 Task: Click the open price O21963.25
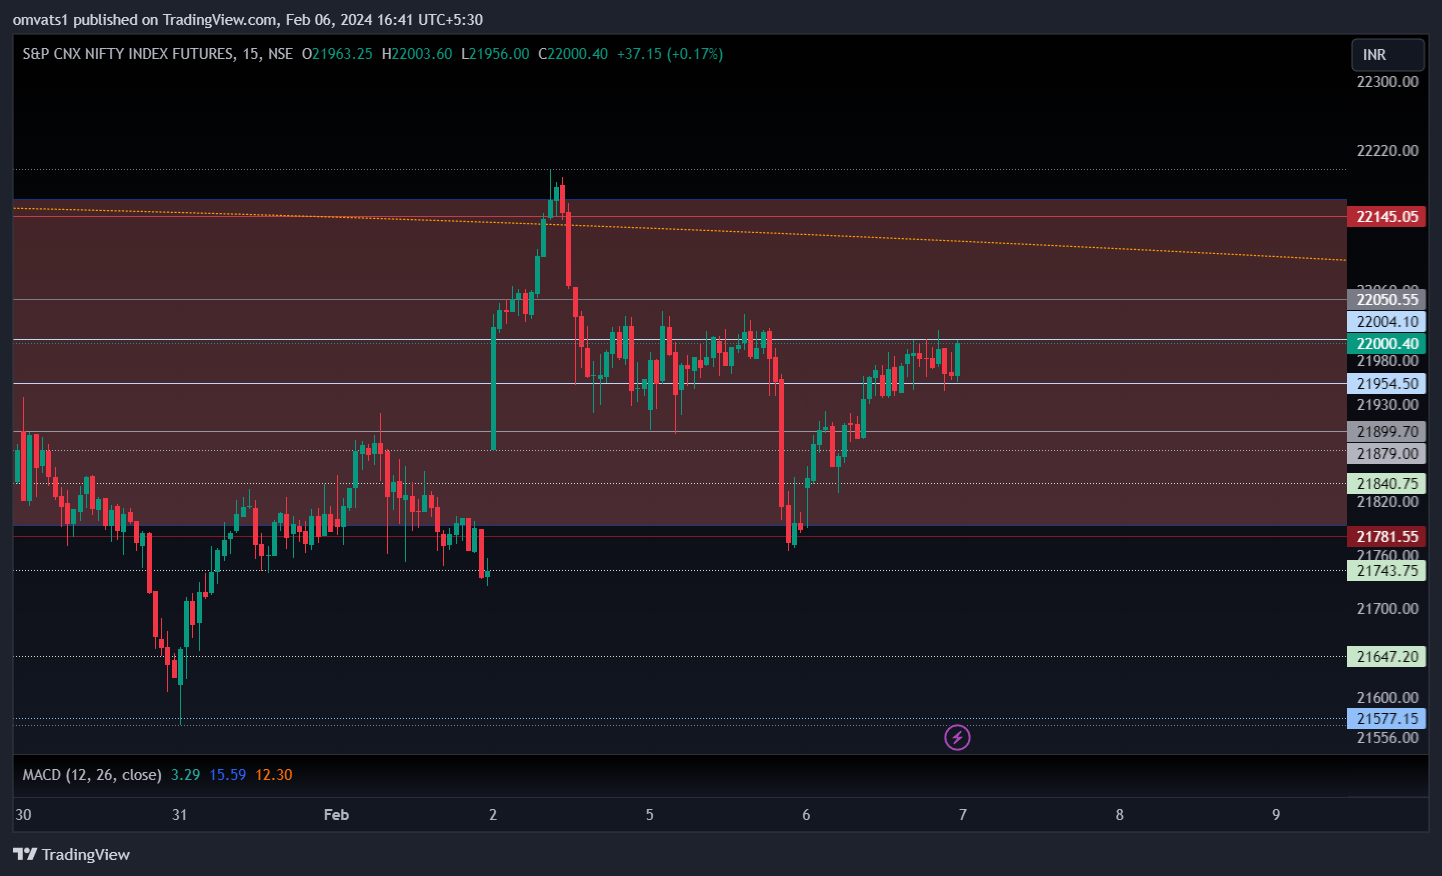[x=337, y=54]
